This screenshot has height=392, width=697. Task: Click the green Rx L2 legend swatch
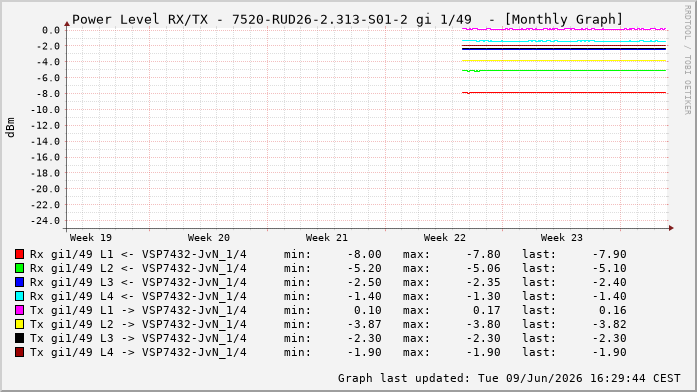point(19,268)
